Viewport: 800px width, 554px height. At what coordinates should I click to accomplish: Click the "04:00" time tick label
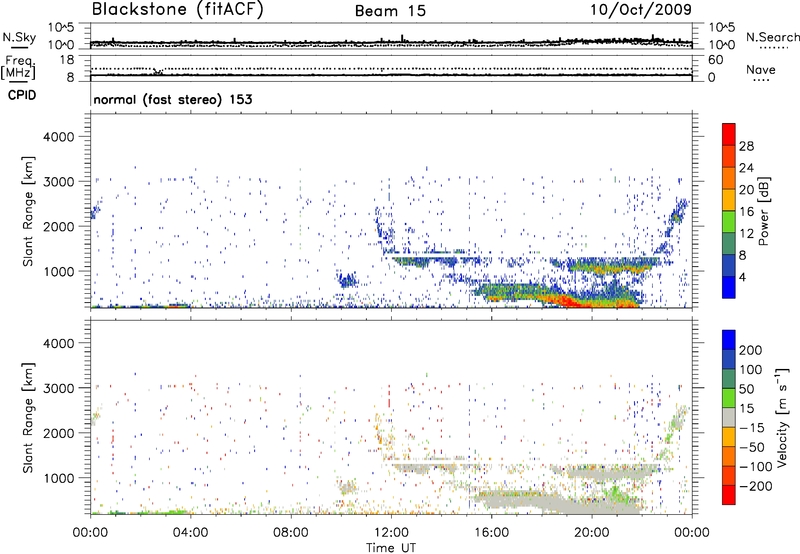(190, 533)
